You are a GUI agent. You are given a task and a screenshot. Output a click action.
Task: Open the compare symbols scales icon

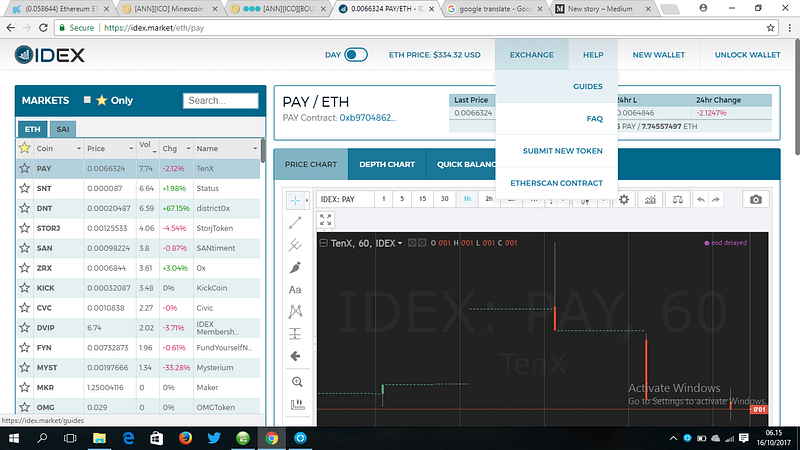678,199
